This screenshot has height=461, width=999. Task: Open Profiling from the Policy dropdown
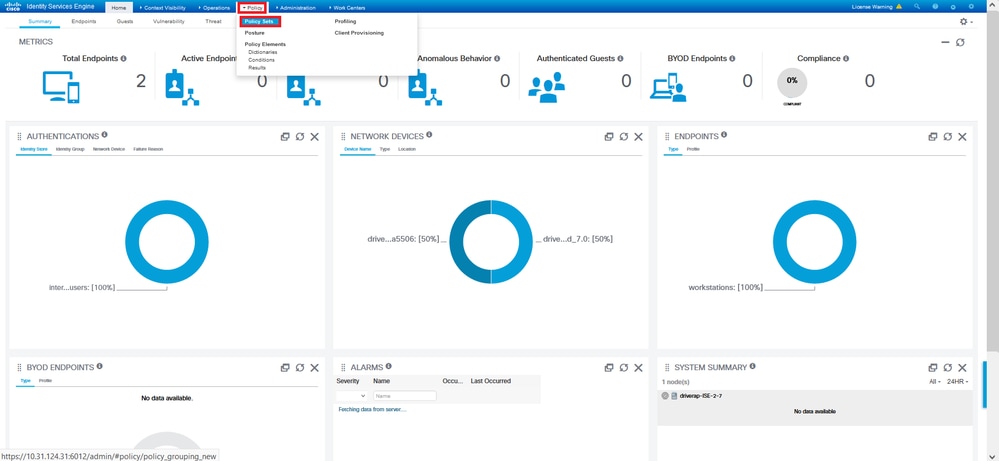coord(345,21)
